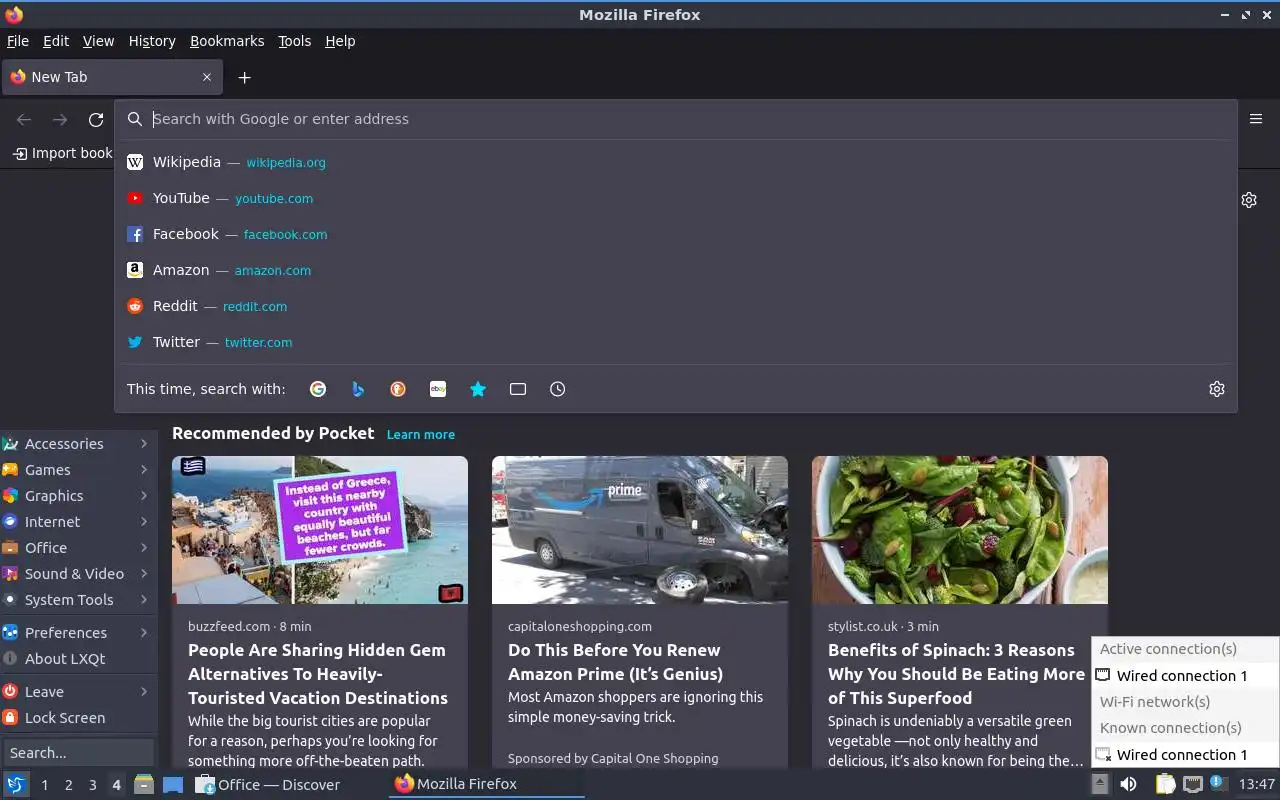Expand the System Tools submenu

79,600
